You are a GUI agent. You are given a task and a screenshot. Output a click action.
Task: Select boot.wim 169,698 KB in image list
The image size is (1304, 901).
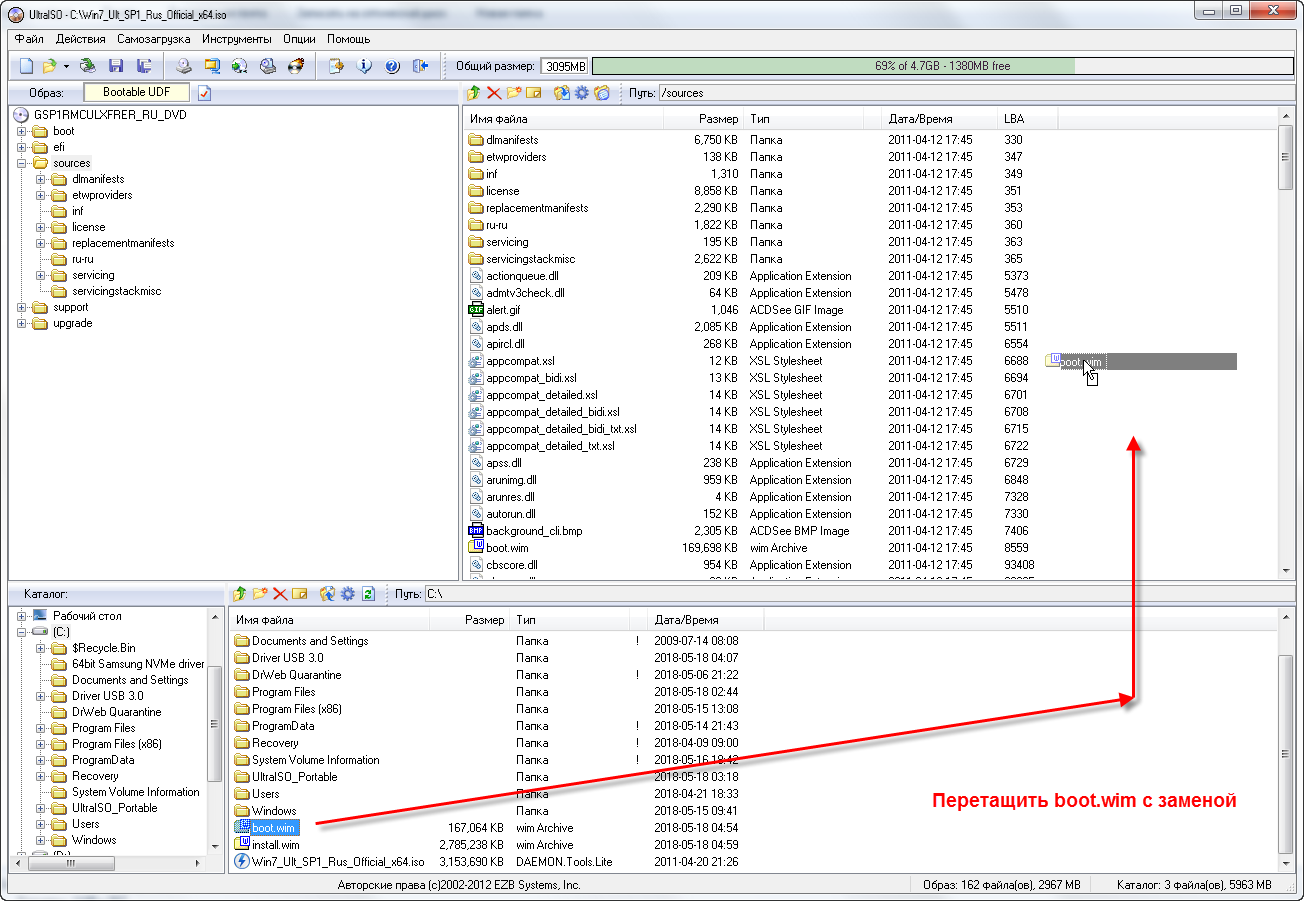(x=507, y=548)
